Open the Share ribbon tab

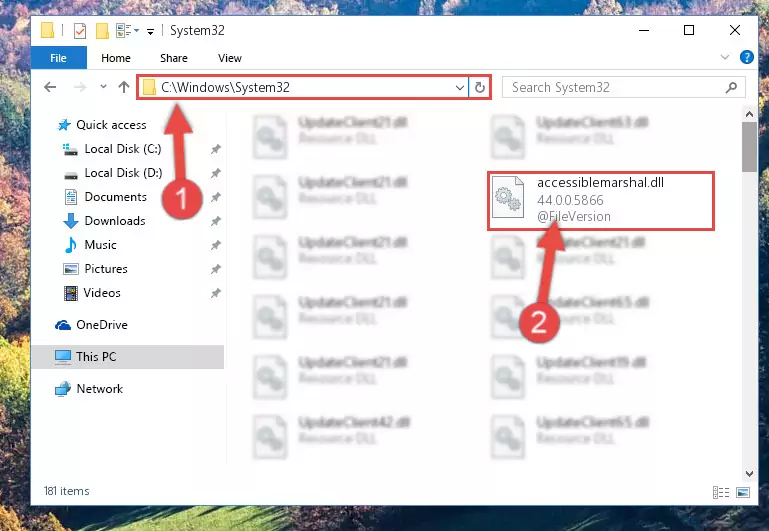coord(174,58)
